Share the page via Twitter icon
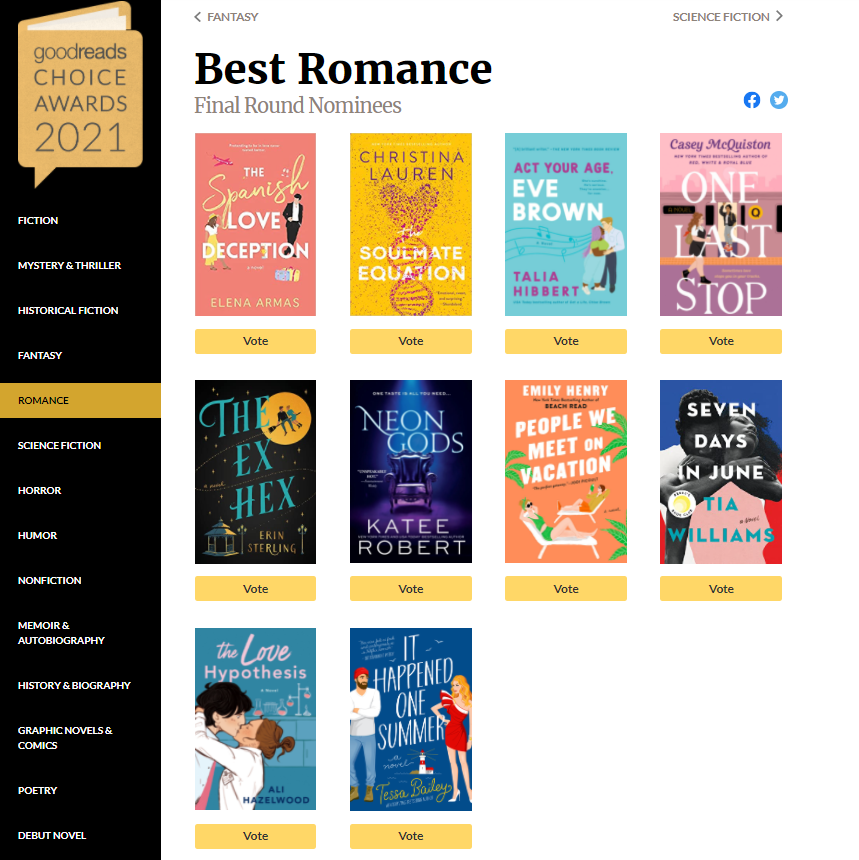Image resolution: width=859 pixels, height=860 pixels. tap(778, 100)
